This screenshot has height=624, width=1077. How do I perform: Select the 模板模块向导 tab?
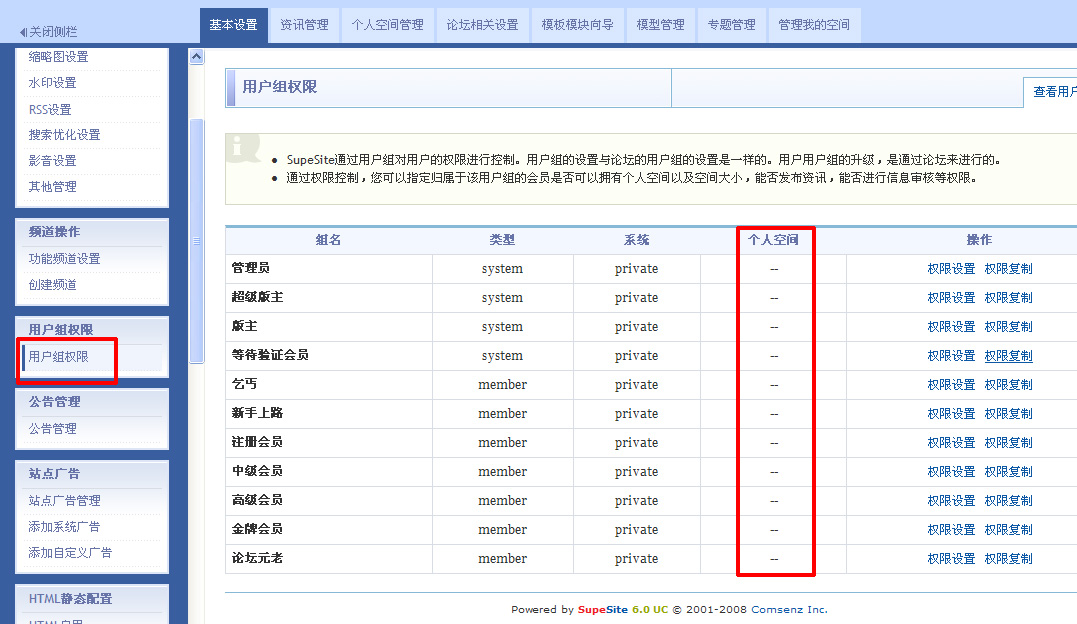pos(577,25)
